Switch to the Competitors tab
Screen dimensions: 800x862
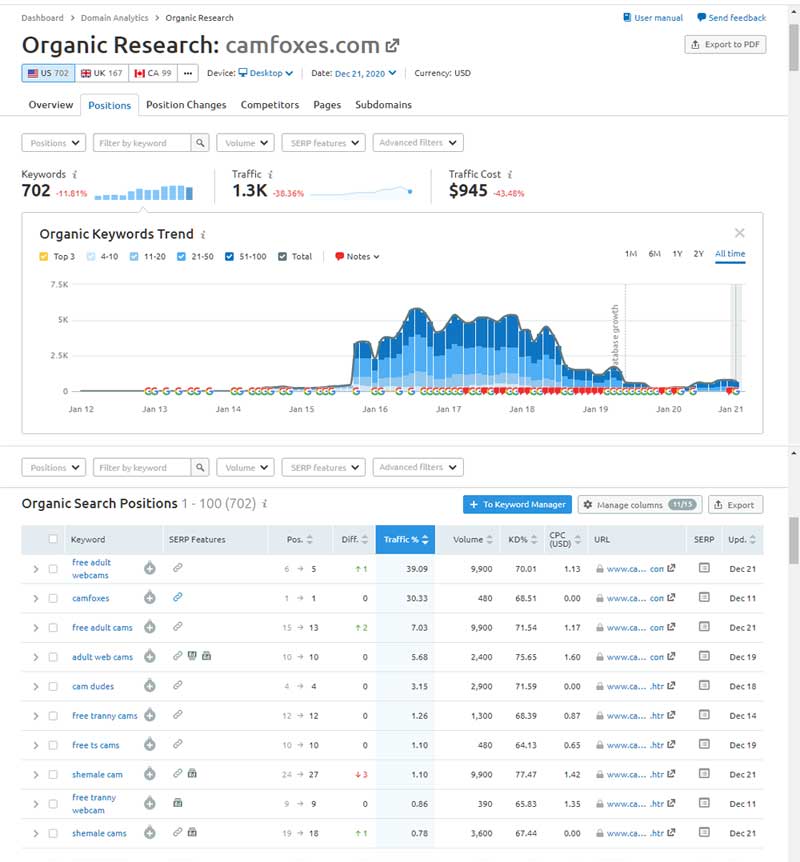(269, 105)
